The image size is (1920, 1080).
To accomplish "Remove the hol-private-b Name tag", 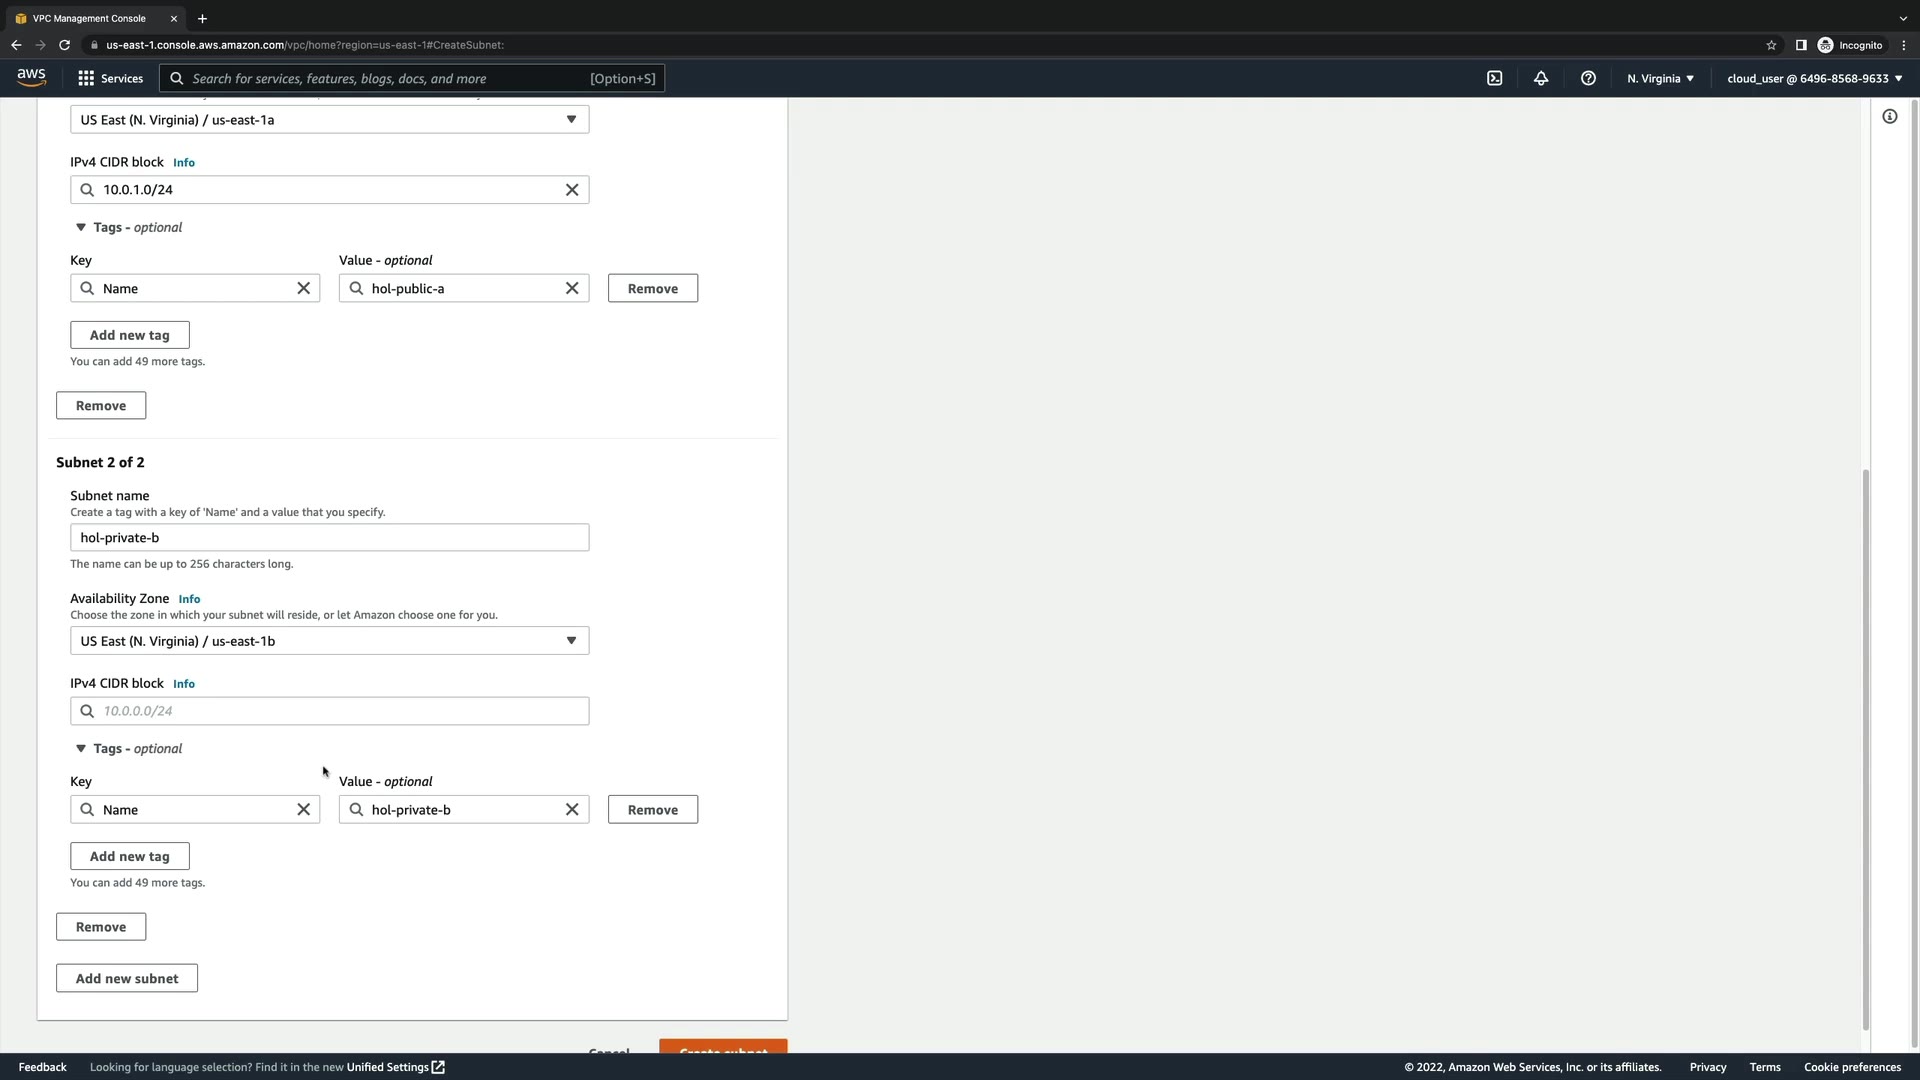I will coord(652,810).
